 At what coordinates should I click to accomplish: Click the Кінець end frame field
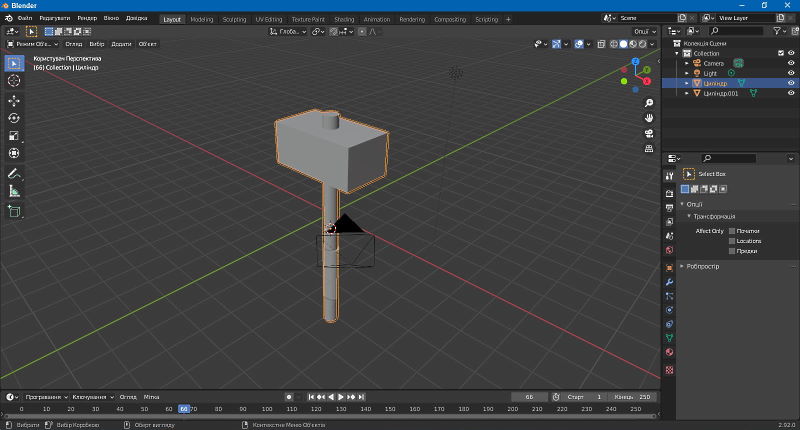click(632, 397)
